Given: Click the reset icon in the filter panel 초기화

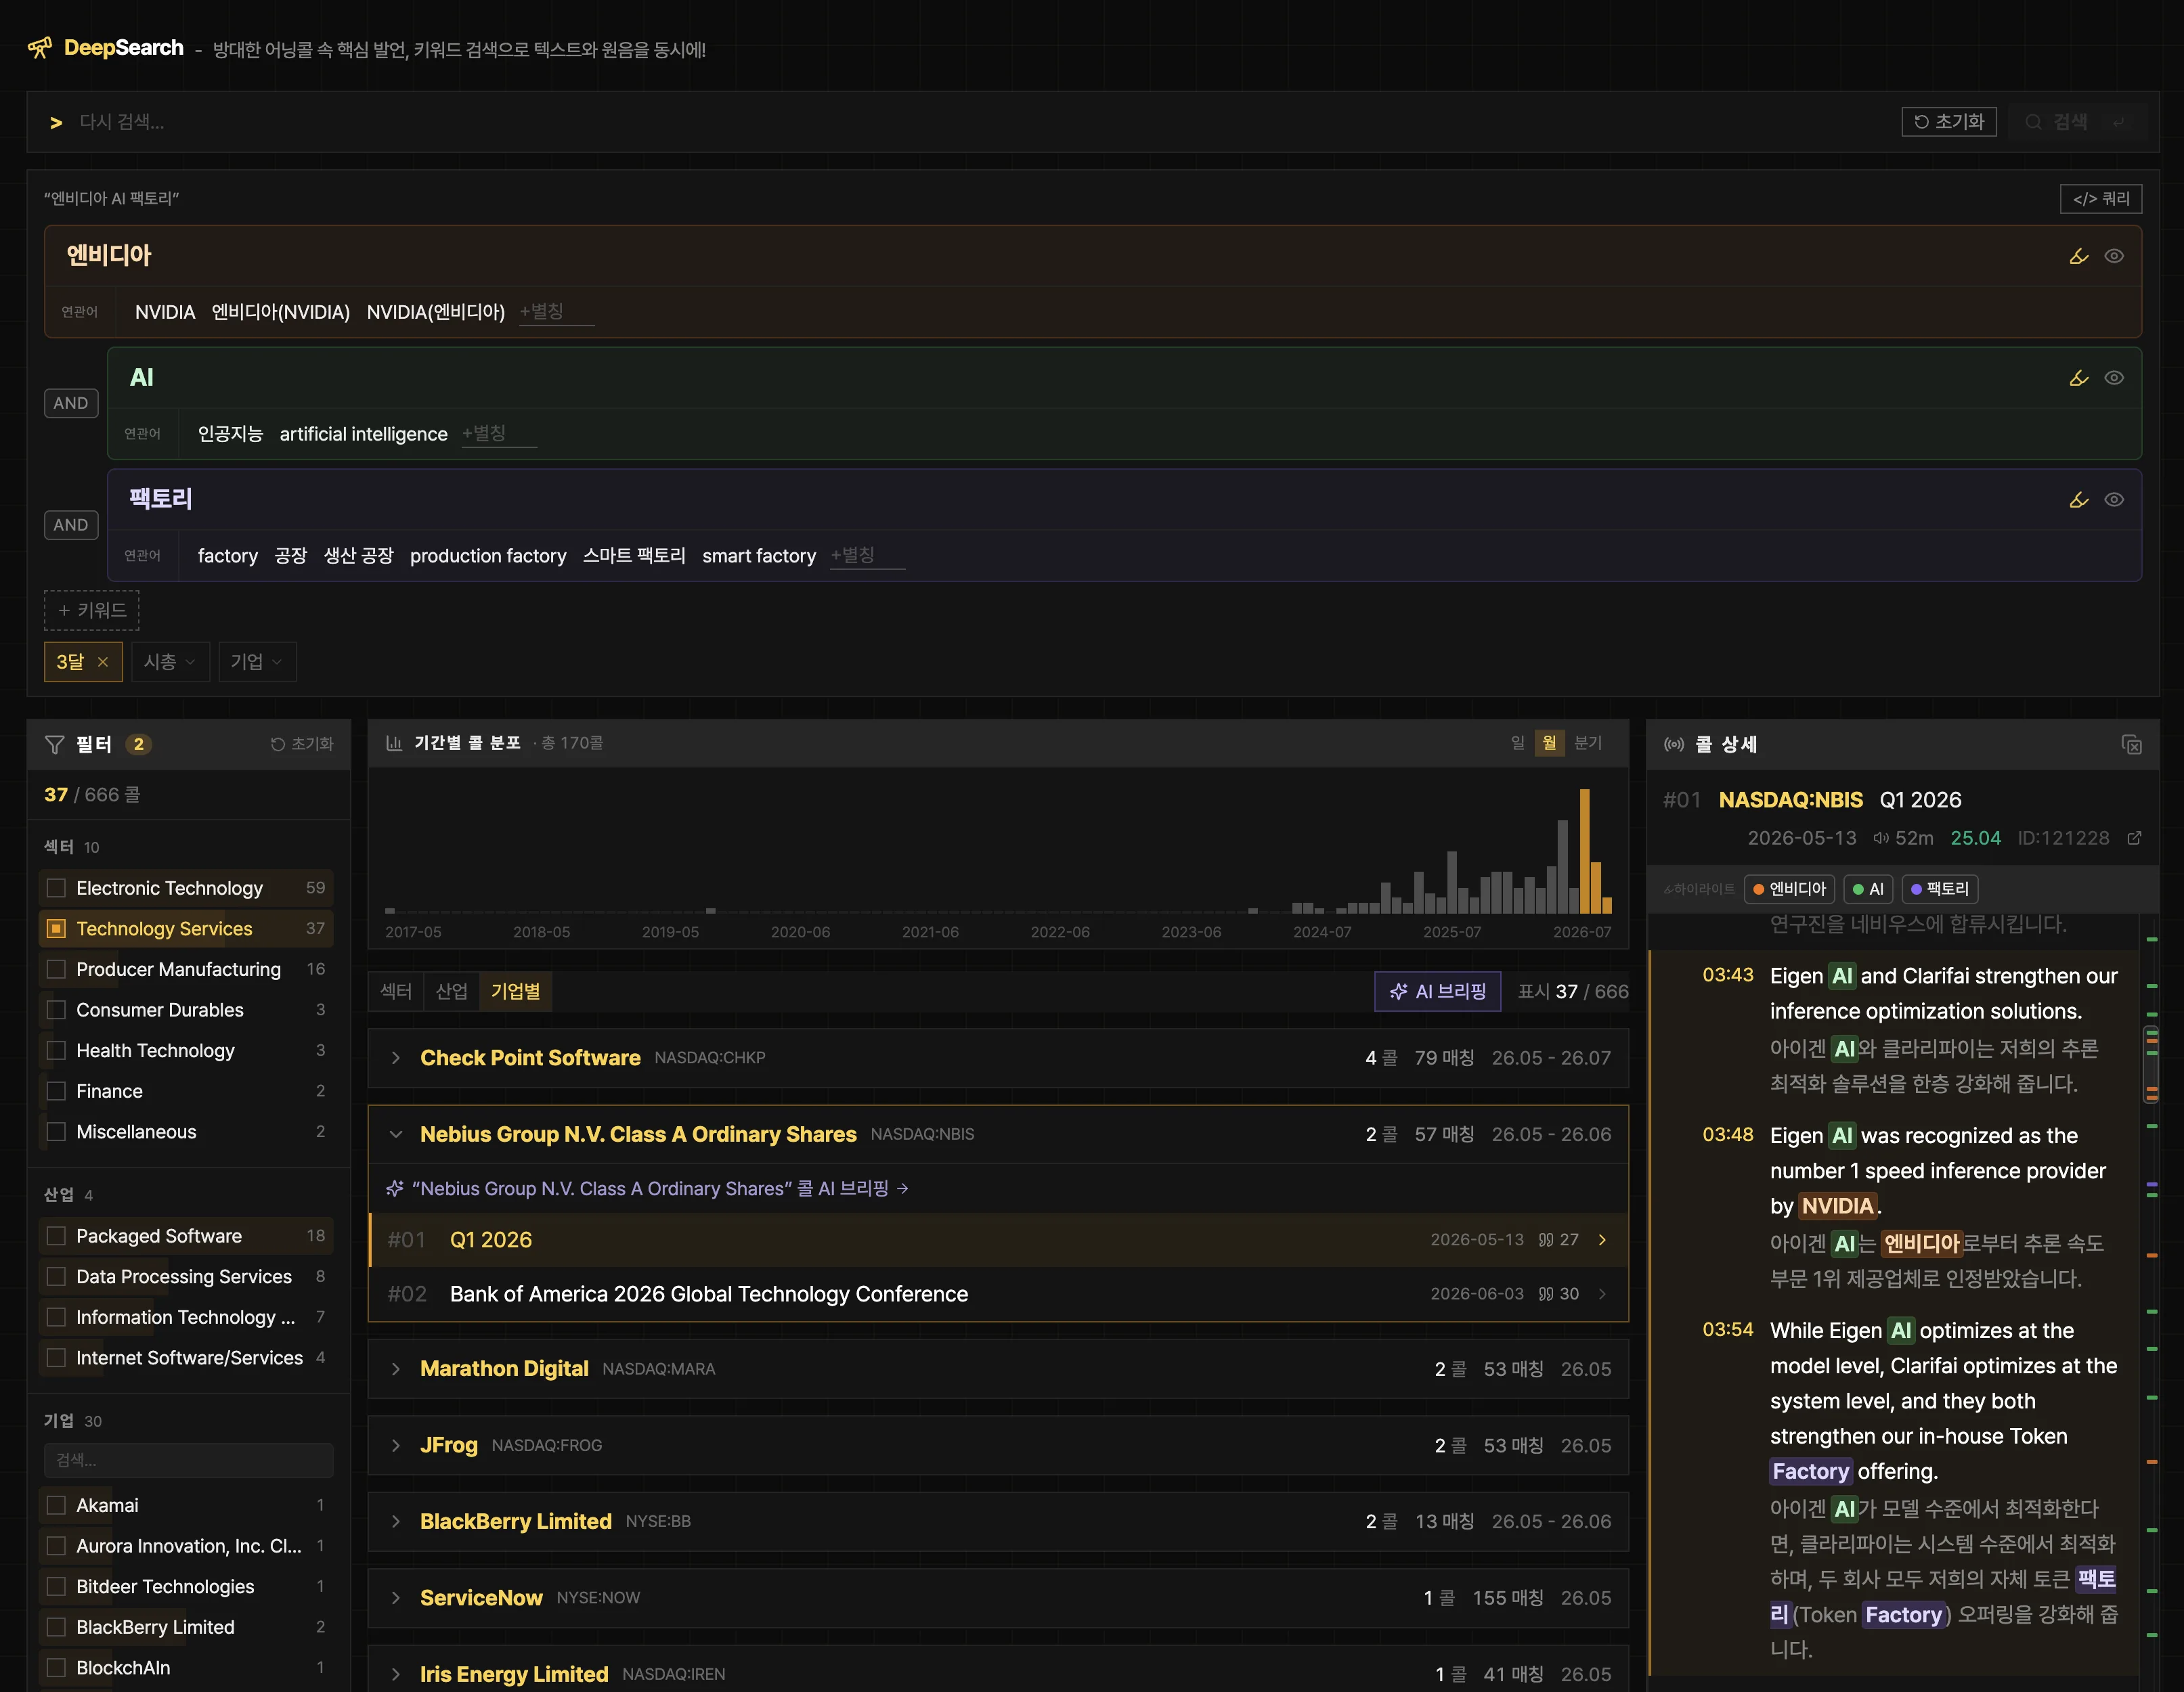Looking at the screenshot, I should [x=278, y=744].
